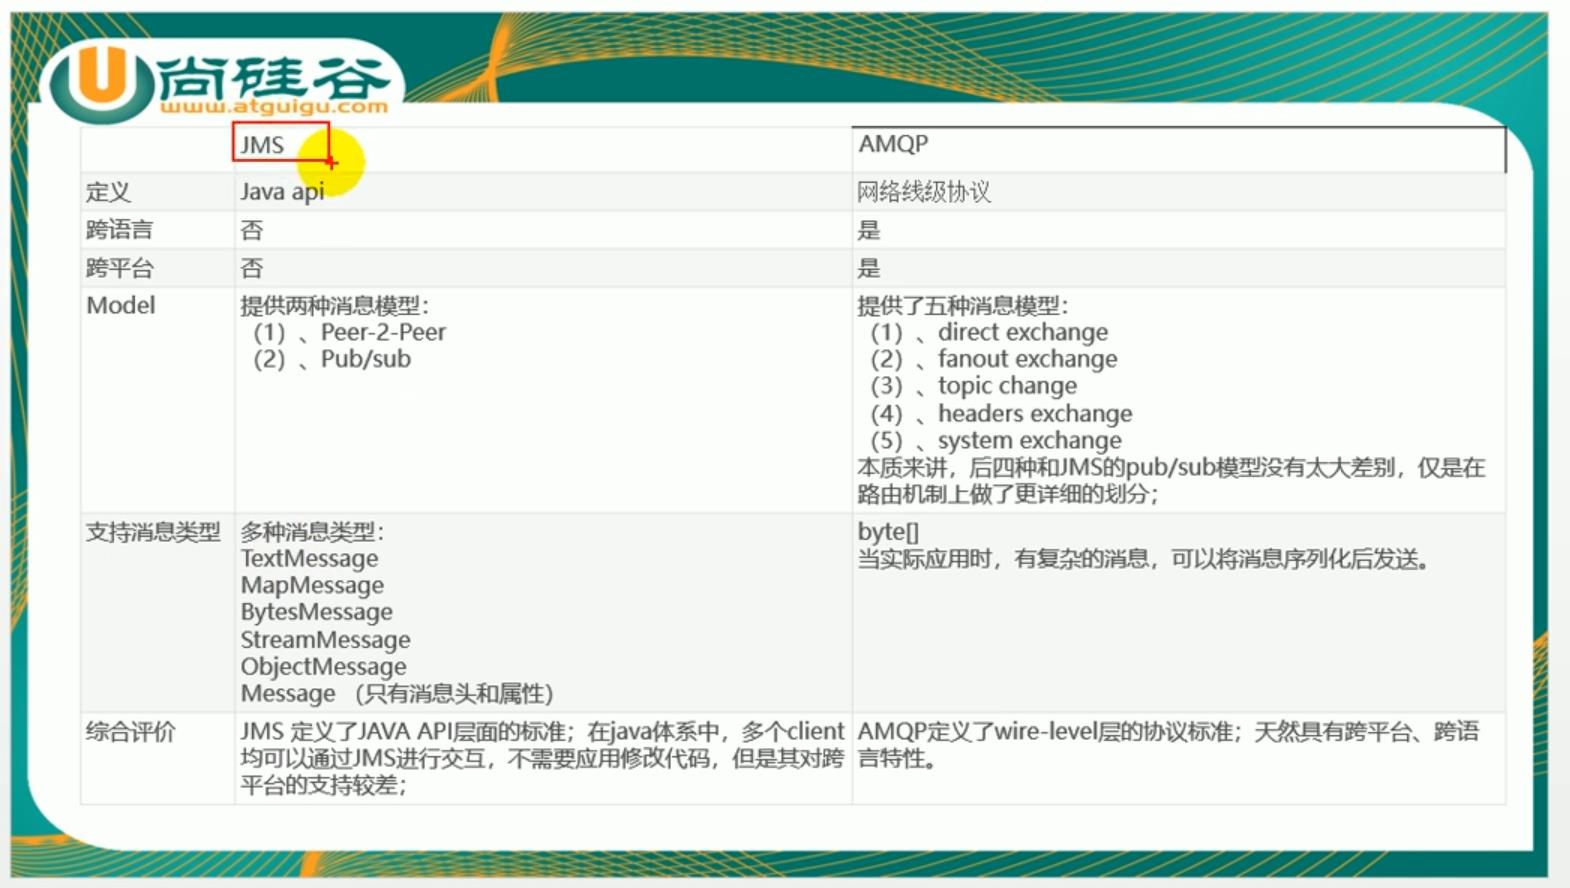Click 是 in the 跨语言 row
The height and width of the screenshot is (888, 1570).
(x=869, y=230)
